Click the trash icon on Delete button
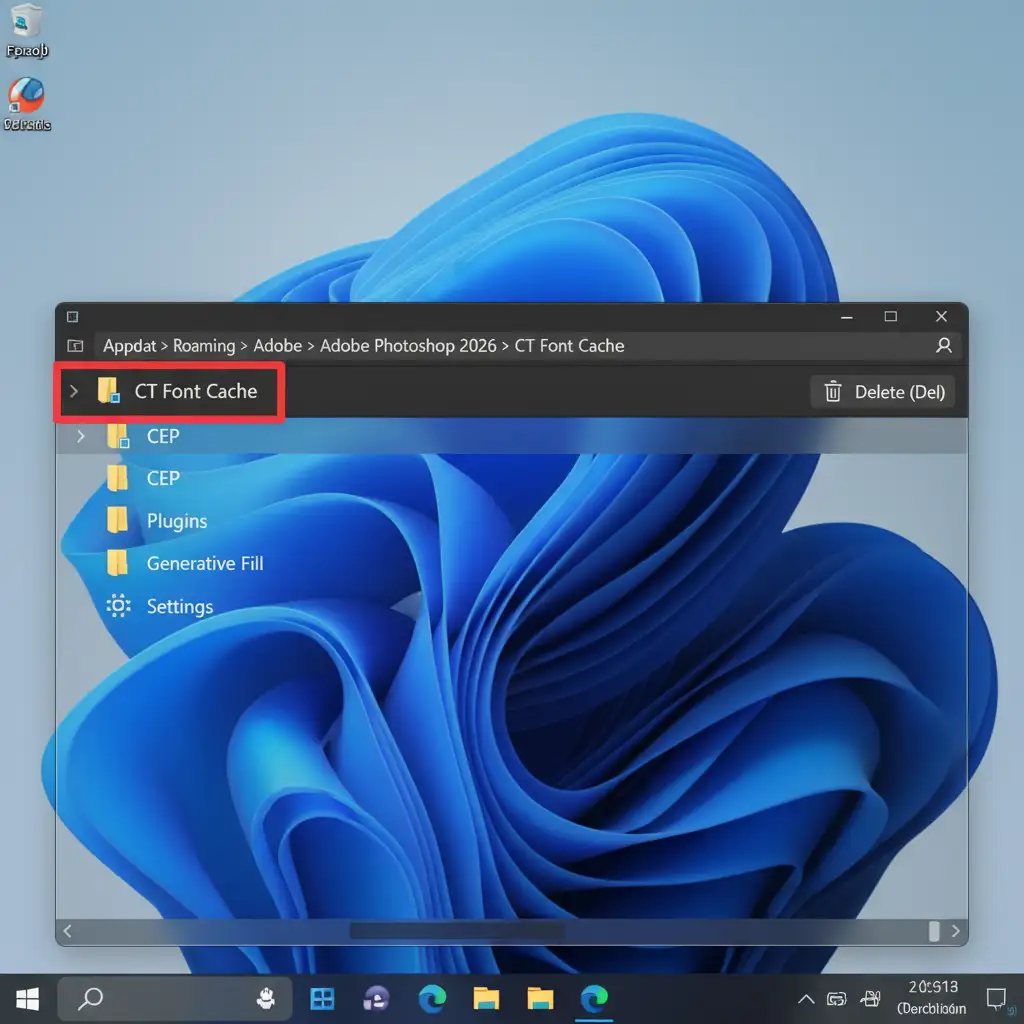1024x1024 pixels. tap(832, 392)
